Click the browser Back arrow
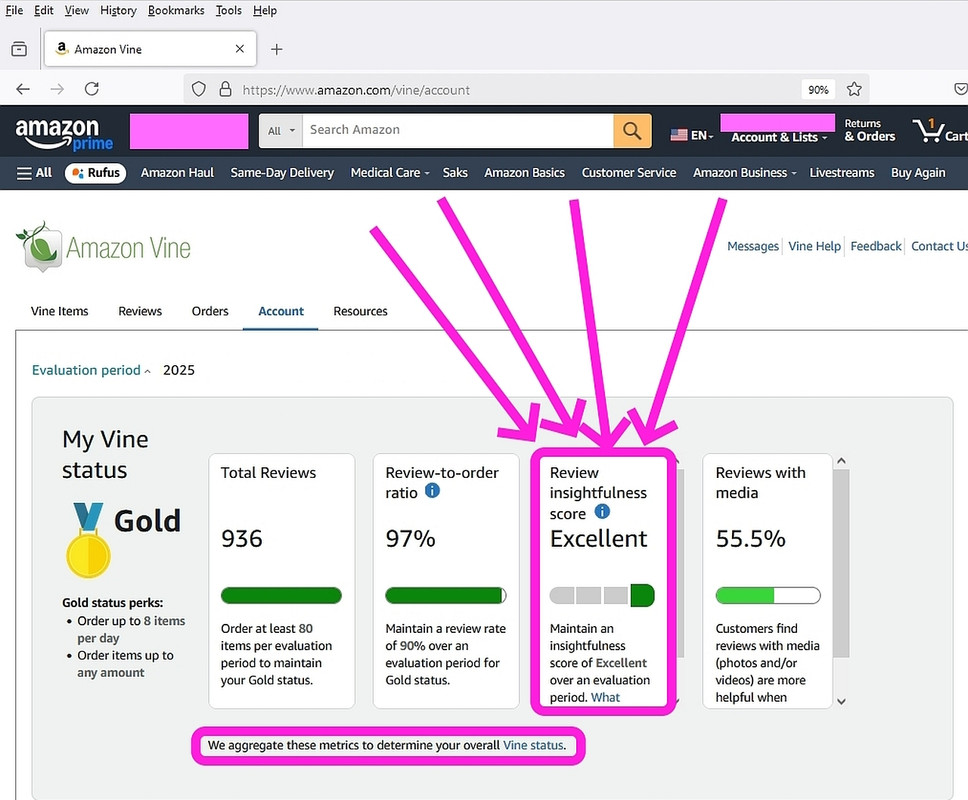This screenshot has height=800, width=968. click(x=23, y=89)
